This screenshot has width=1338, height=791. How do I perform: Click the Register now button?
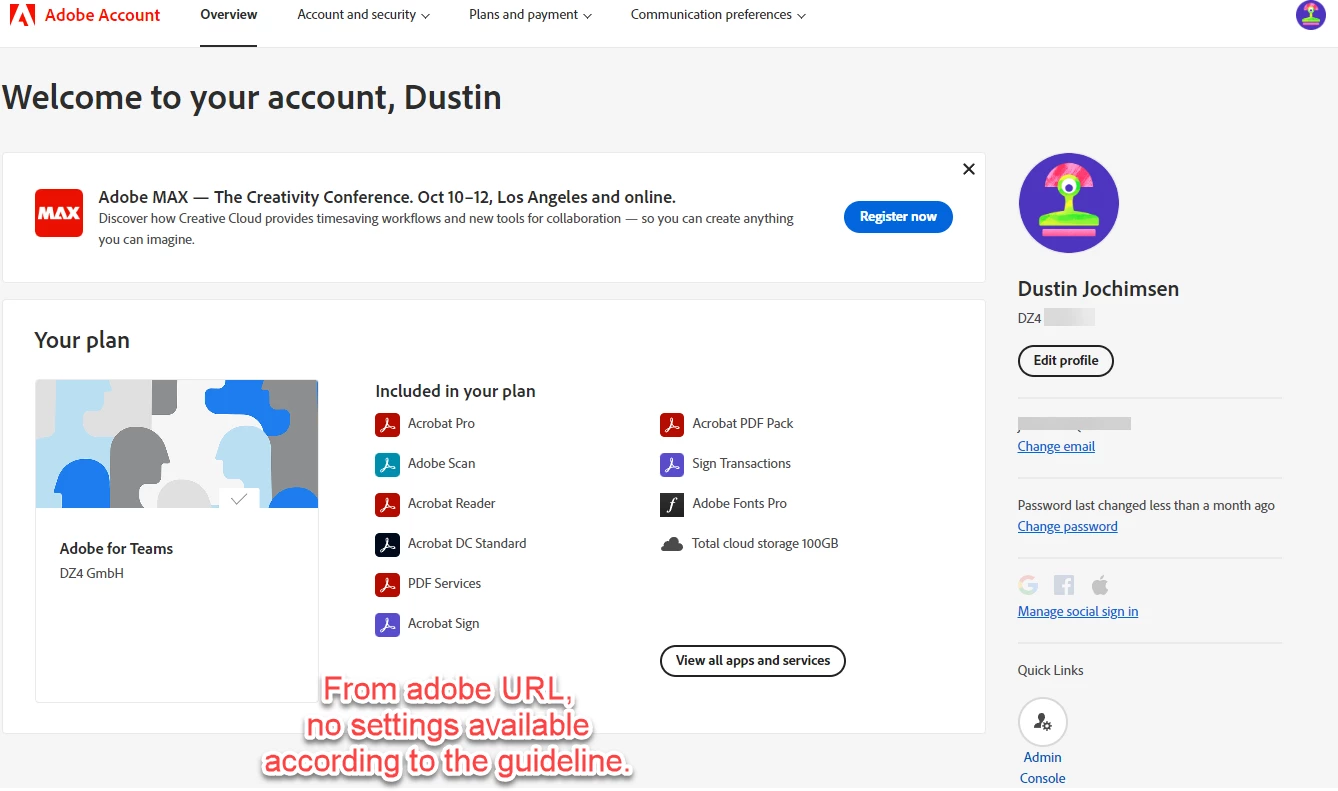[x=898, y=217]
